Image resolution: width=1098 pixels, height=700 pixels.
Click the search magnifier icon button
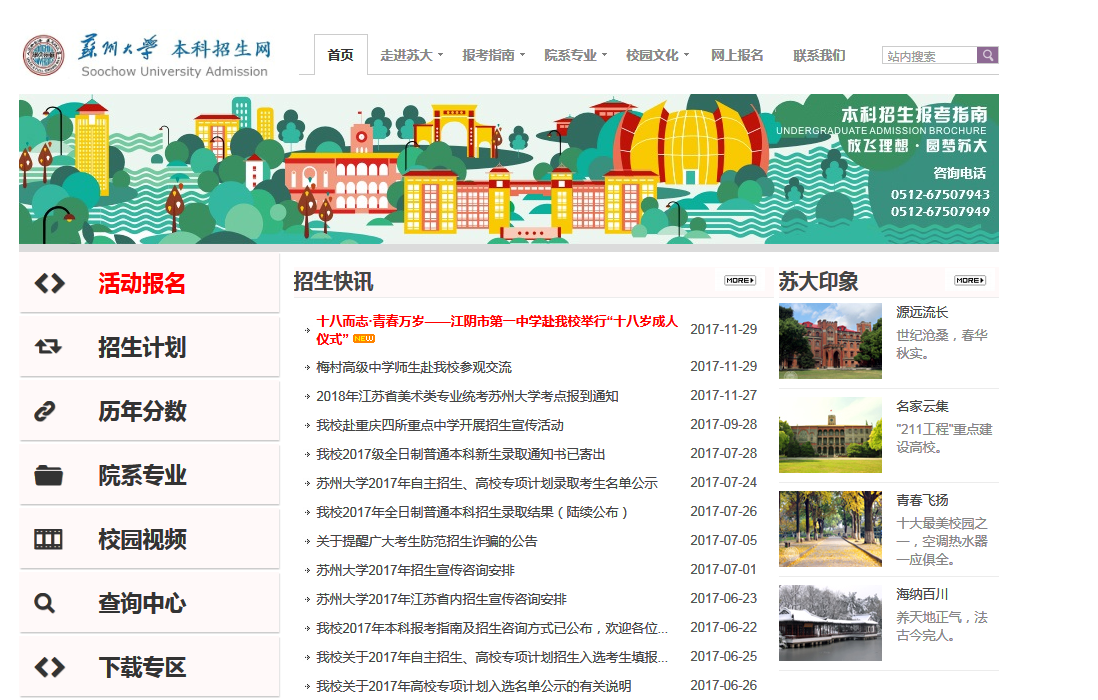[x=988, y=56]
